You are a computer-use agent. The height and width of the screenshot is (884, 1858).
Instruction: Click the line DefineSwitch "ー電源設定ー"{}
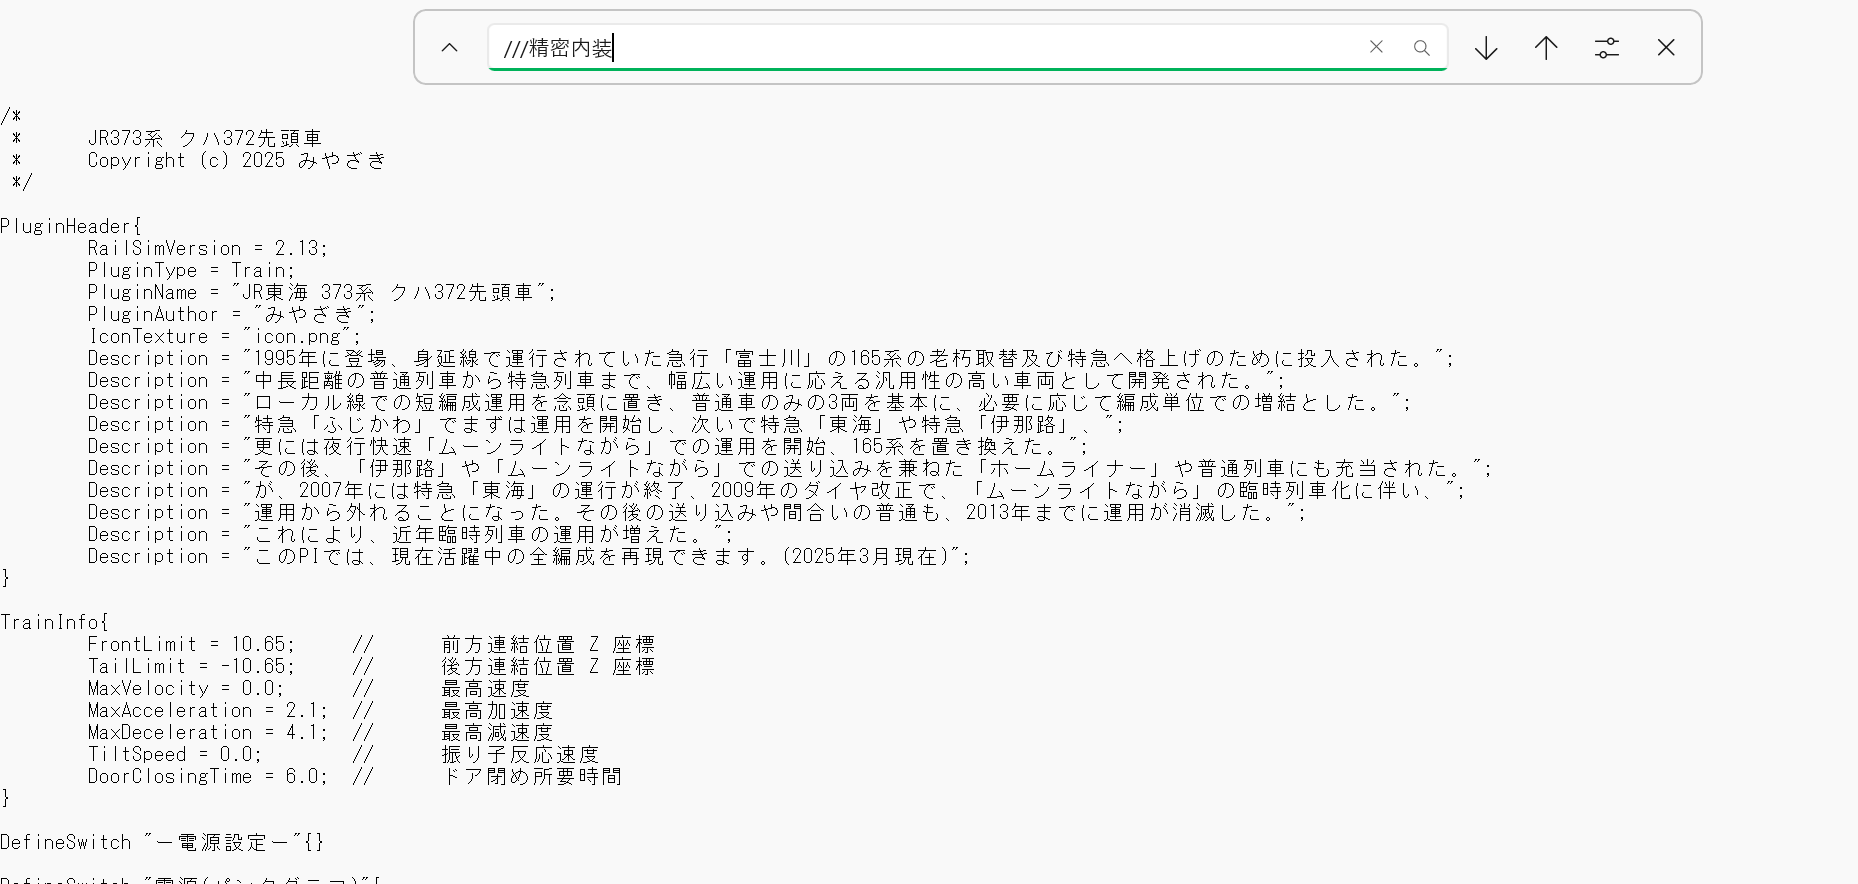(162, 842)
